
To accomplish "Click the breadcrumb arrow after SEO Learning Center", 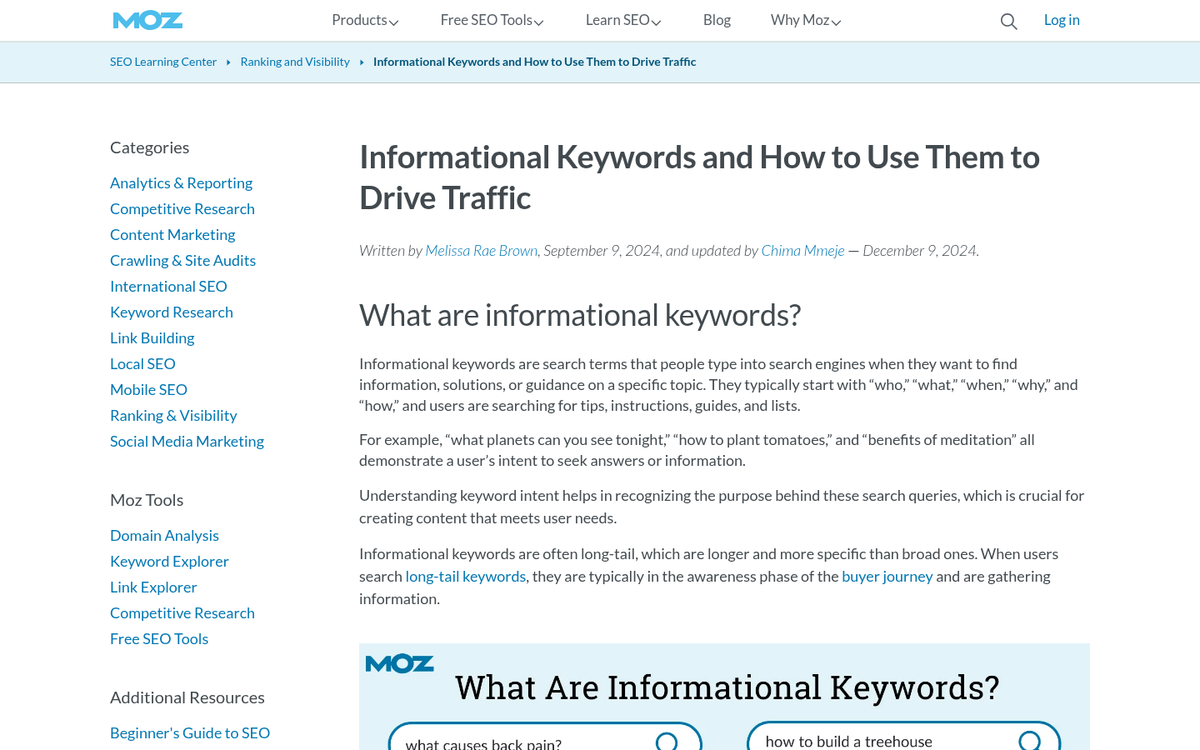I will pyautogui.click(x=228, y=61).
